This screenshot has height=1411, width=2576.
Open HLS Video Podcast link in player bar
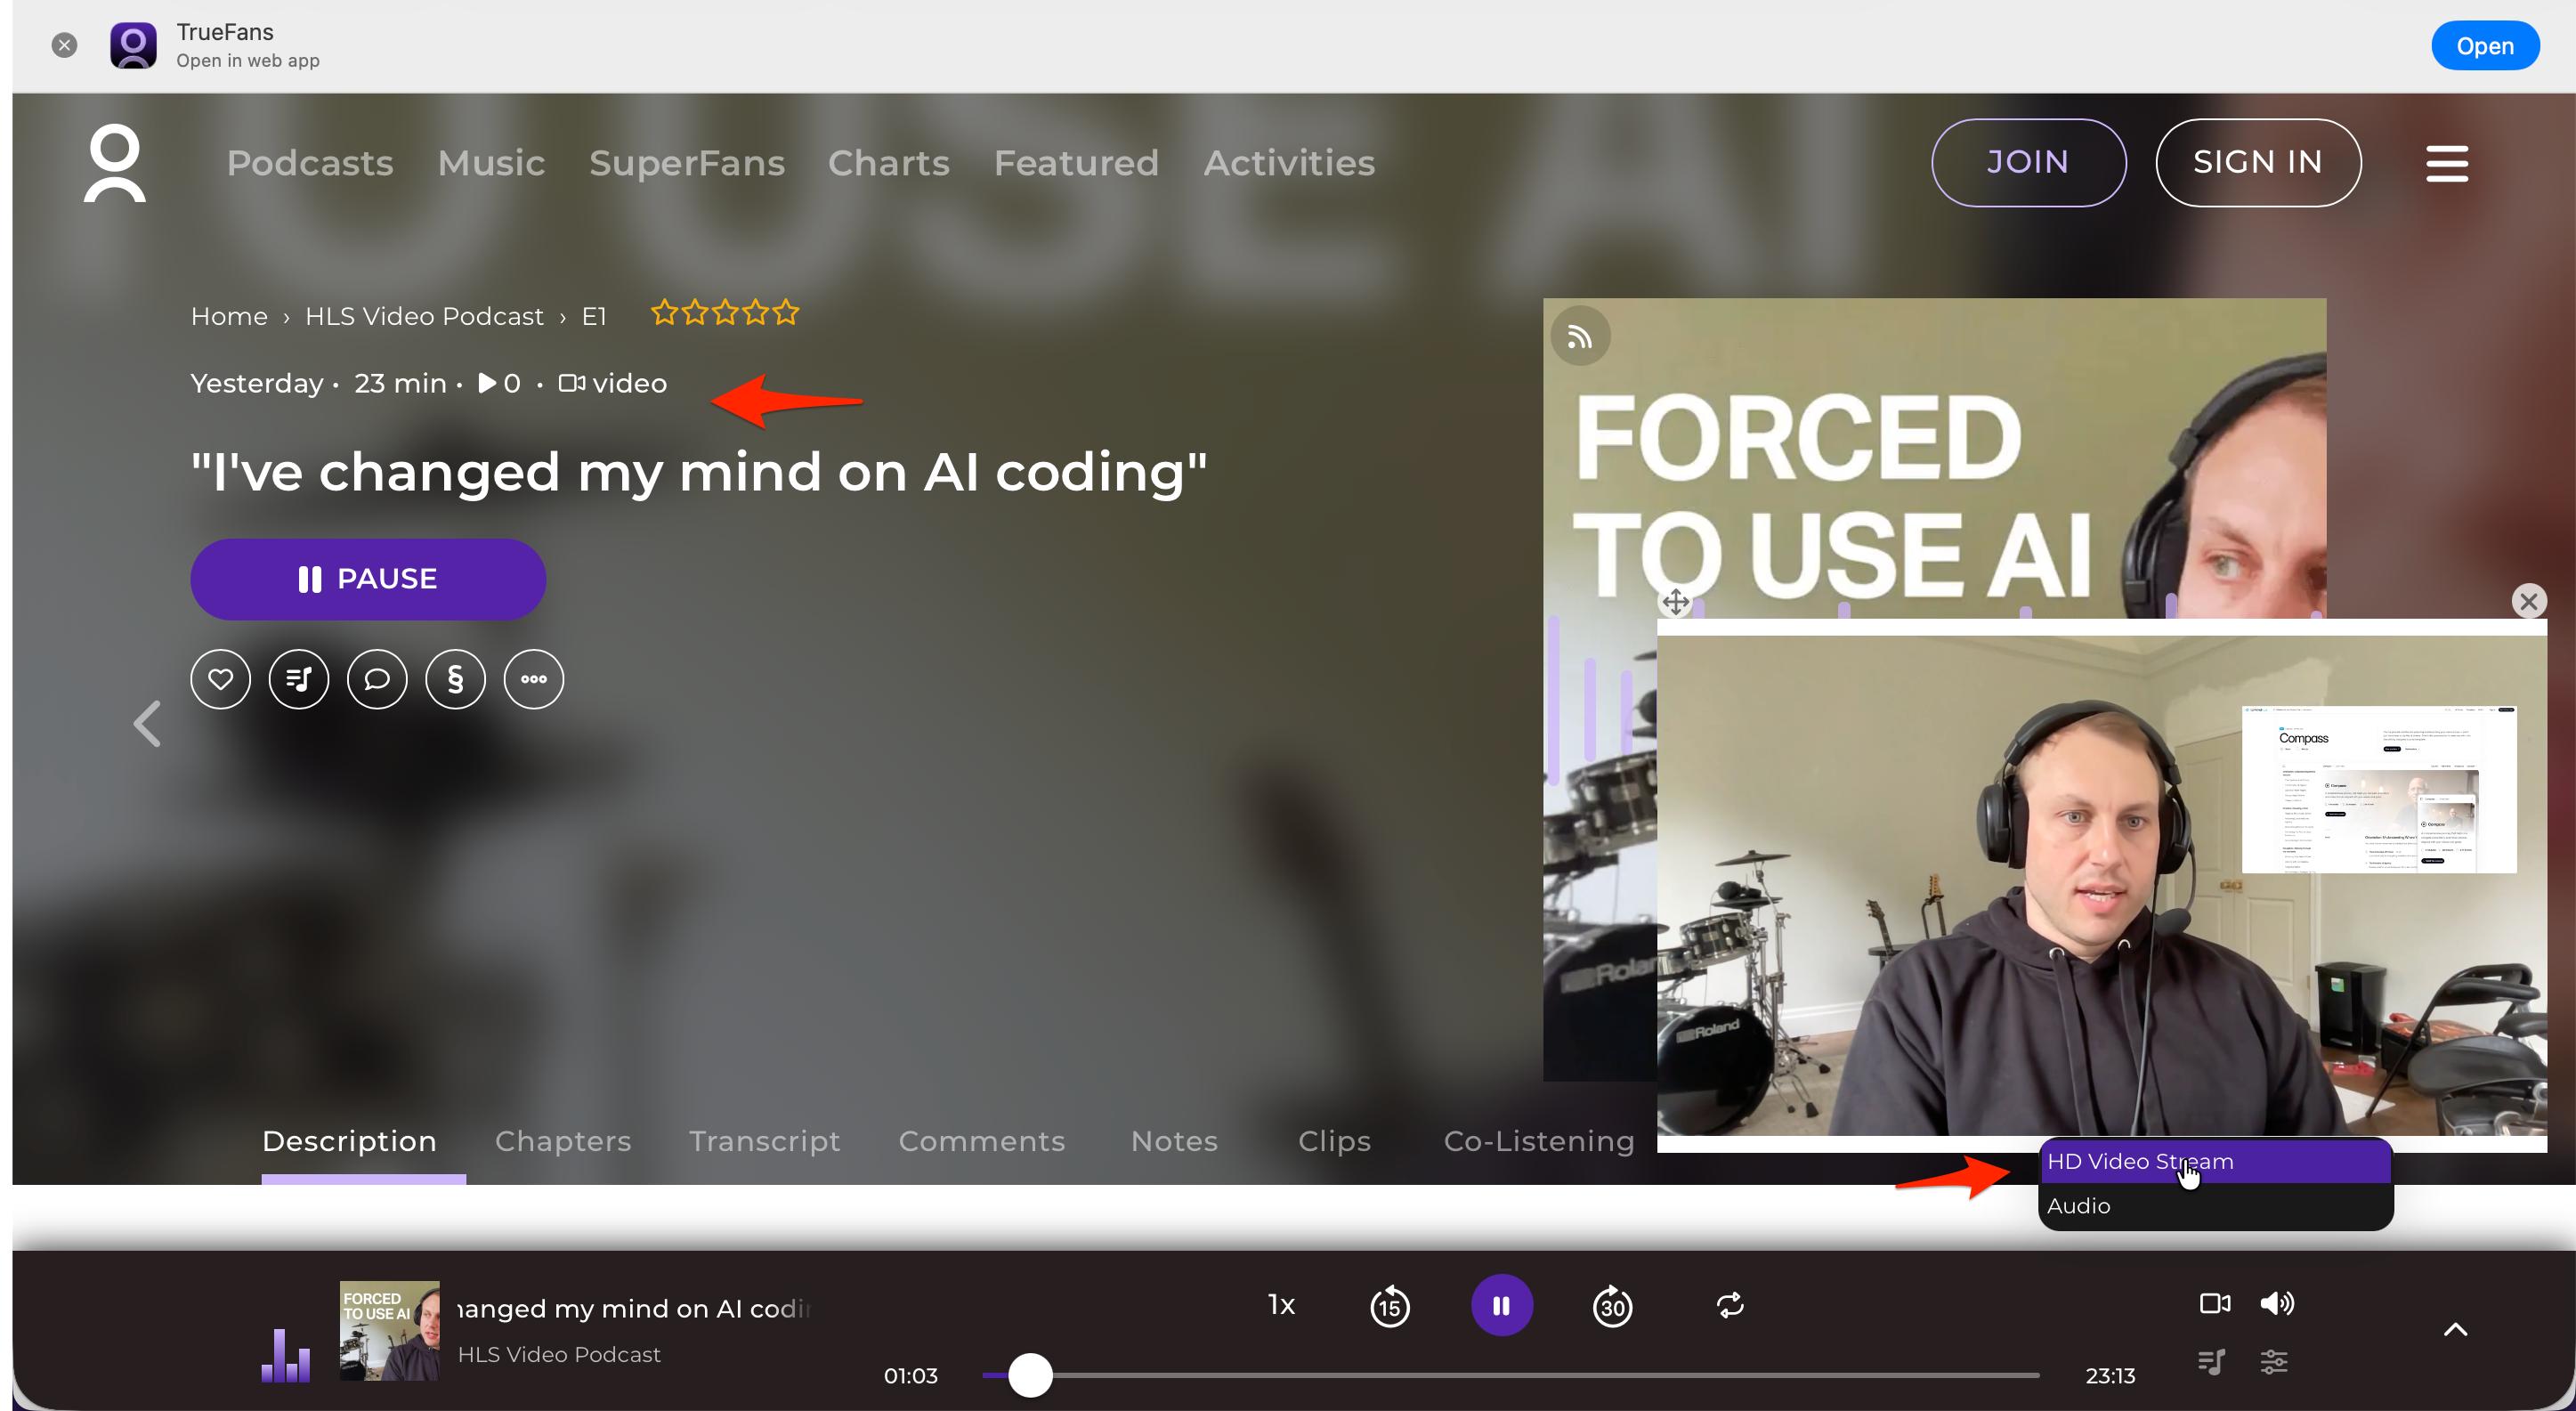(x=559, y=1354)
